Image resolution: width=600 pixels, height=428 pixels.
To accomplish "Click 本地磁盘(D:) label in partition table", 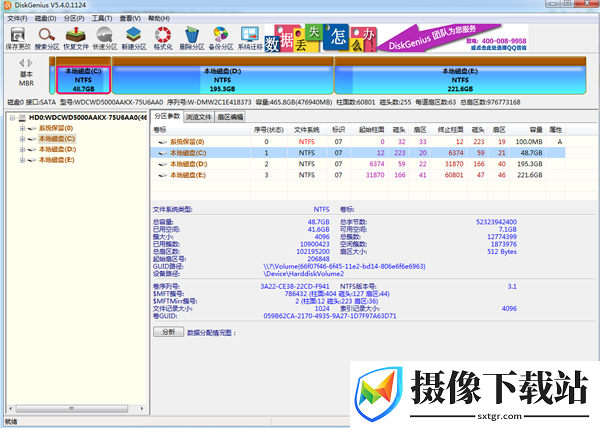I will (189, 164).
